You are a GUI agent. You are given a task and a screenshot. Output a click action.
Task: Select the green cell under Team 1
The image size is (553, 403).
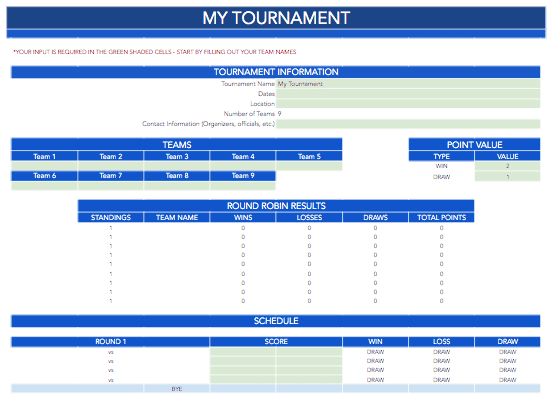(44, 166)
